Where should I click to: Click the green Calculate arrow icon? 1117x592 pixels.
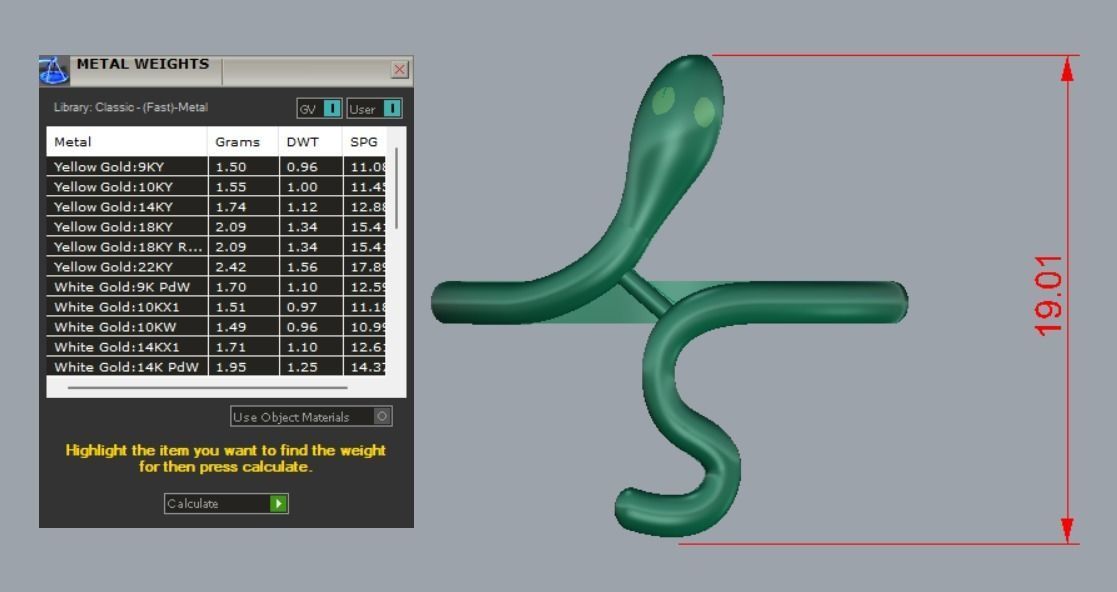pyautogui.click(x=279, y=504)
